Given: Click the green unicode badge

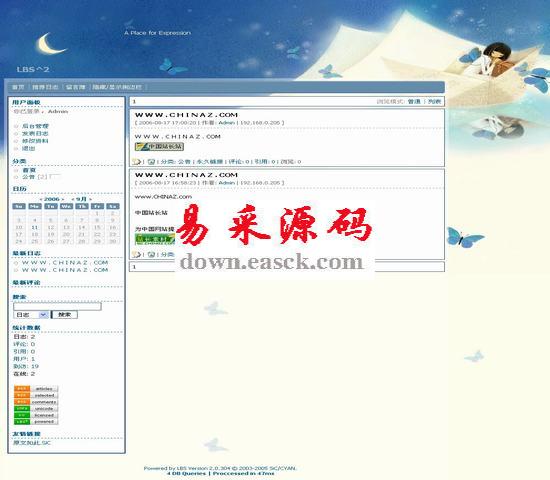Looking at the screenshot, I should [36, 409].
